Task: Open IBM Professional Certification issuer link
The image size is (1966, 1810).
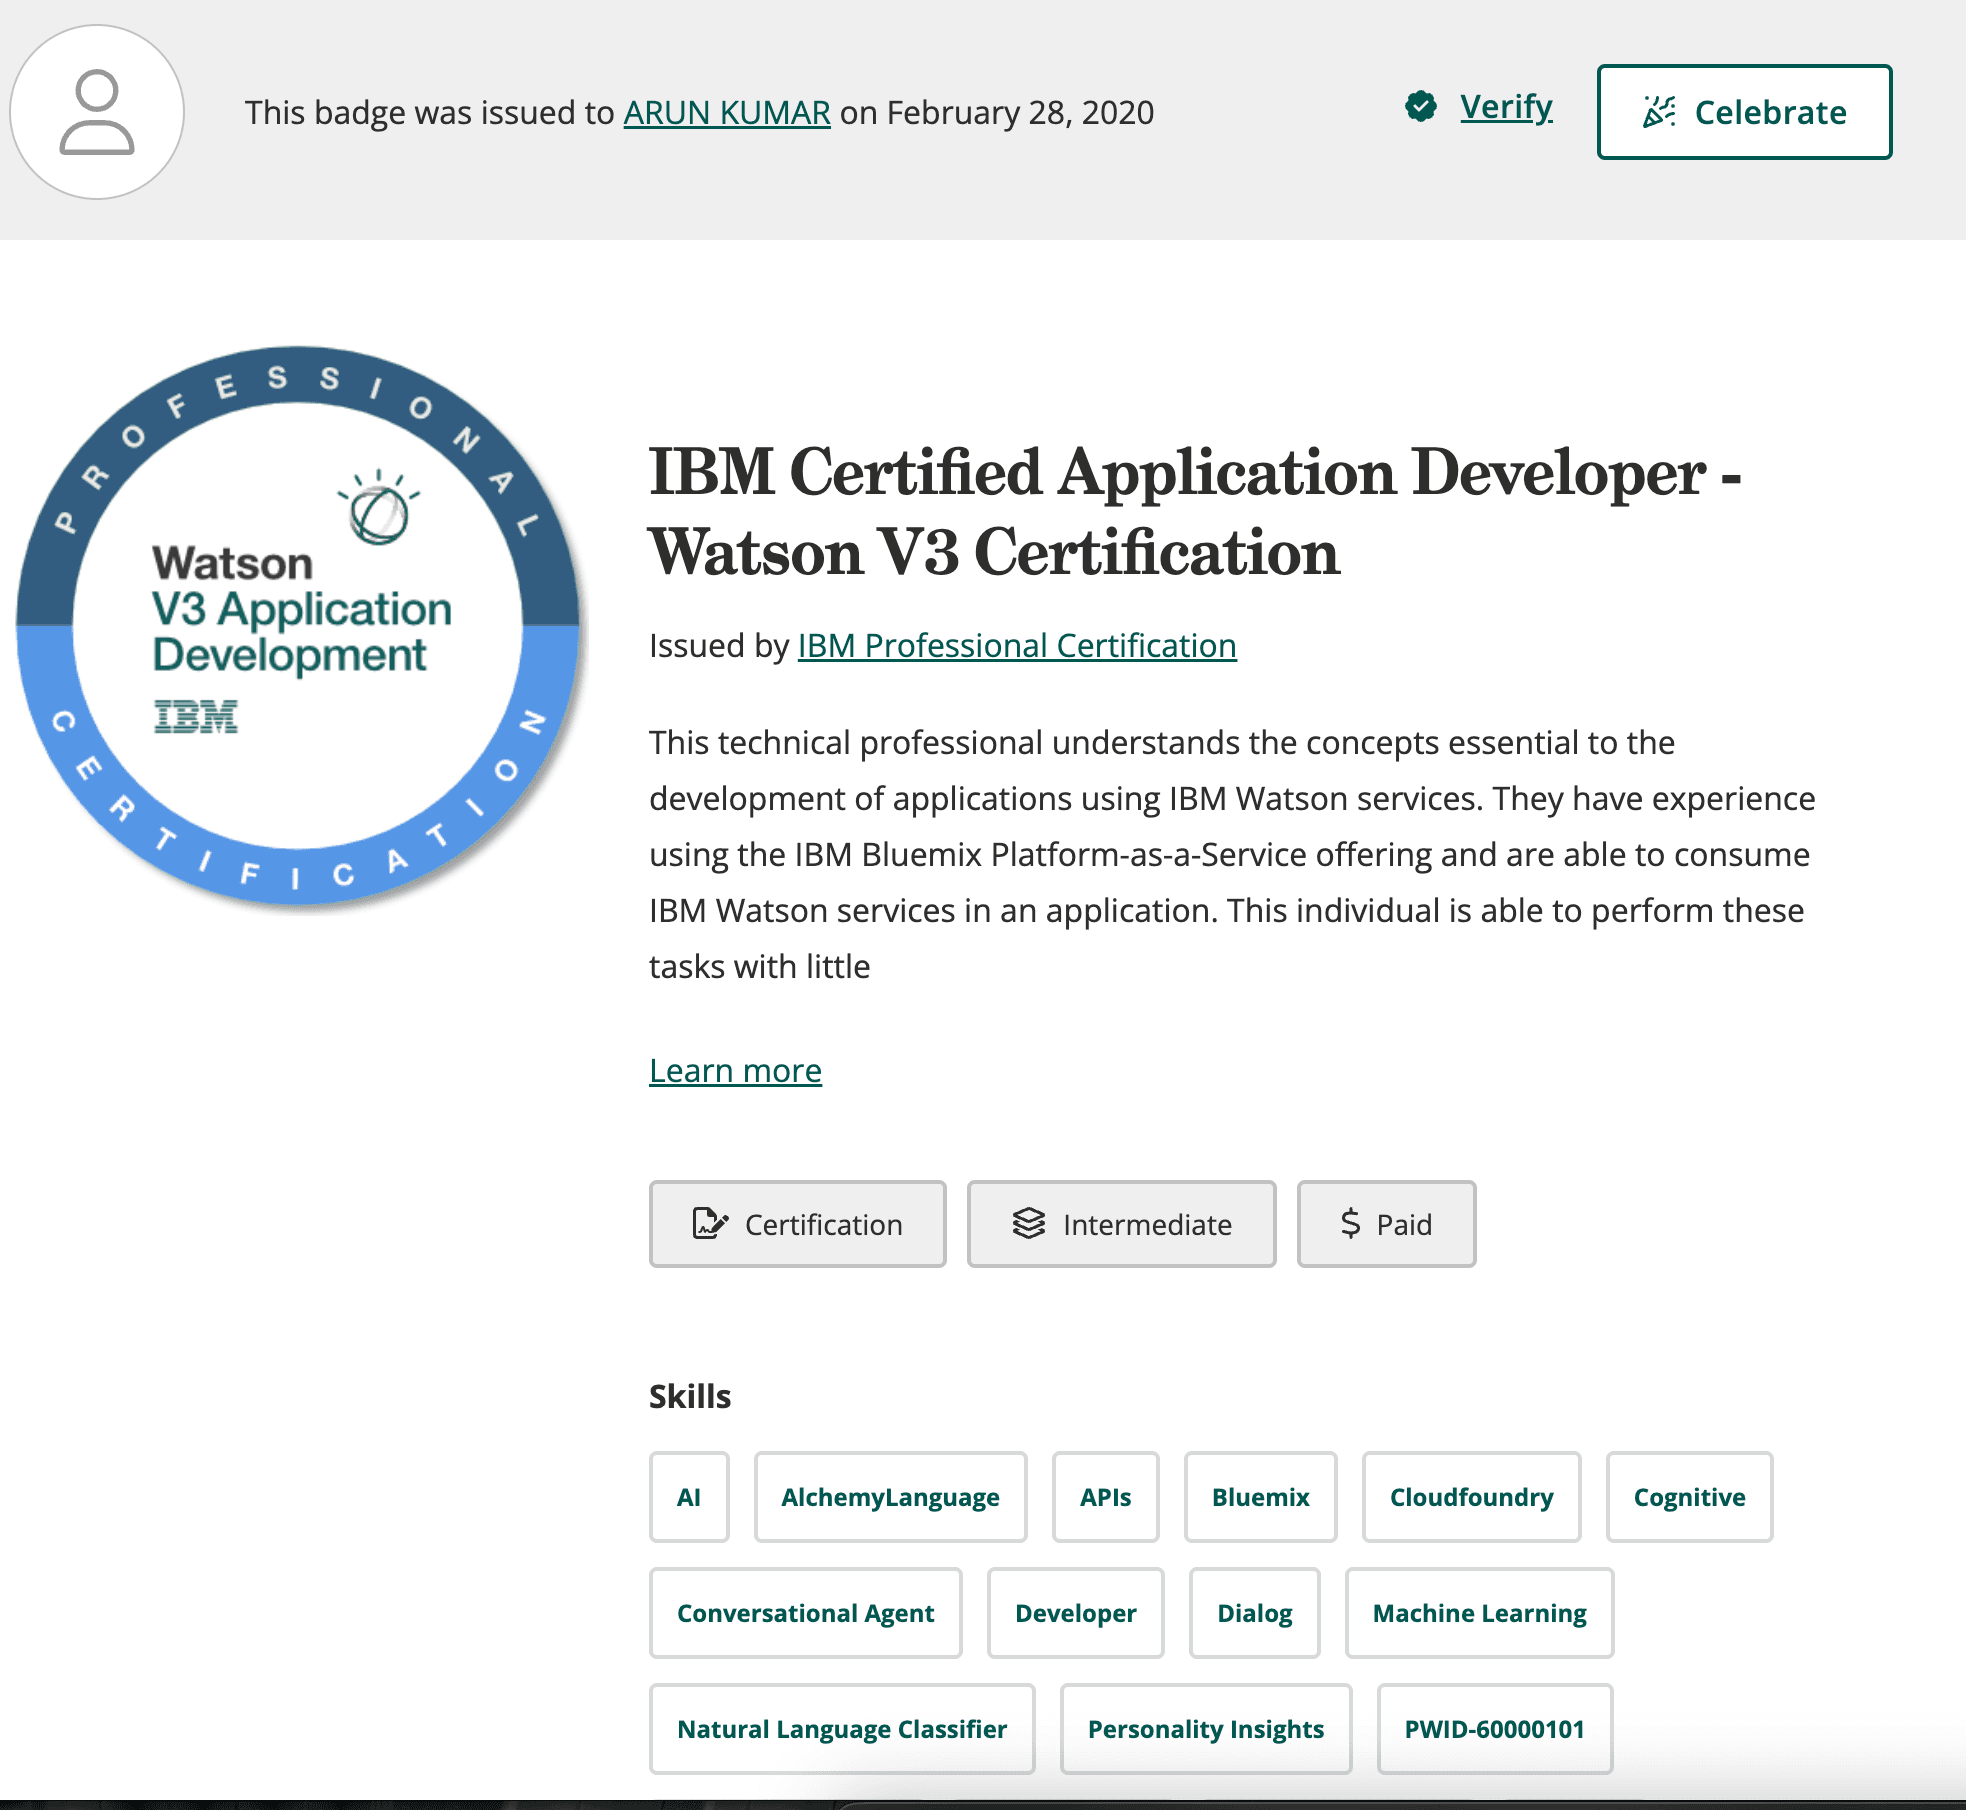Action: tap(1017, 646)
